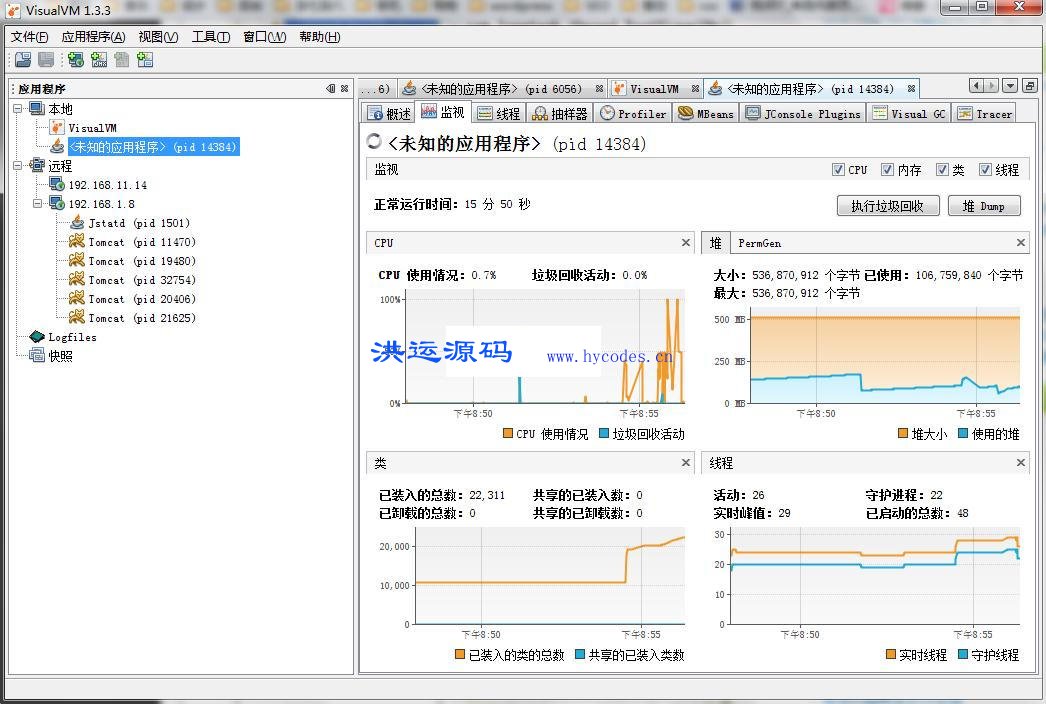The height and width of the screenshot is (704, 1046).
Task: Click the 执行垃圾回收 button
Action: pos(888,206)
